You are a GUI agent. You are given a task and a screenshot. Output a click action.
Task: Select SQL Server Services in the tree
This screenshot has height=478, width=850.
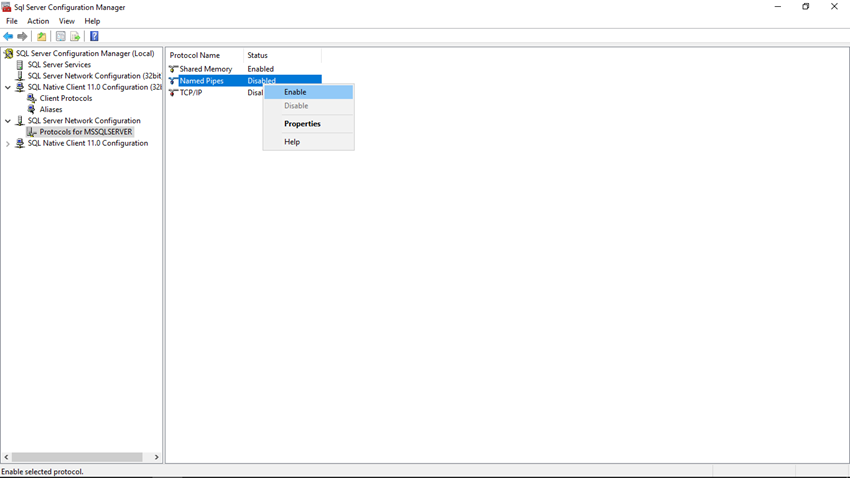[x=59, y=64]
